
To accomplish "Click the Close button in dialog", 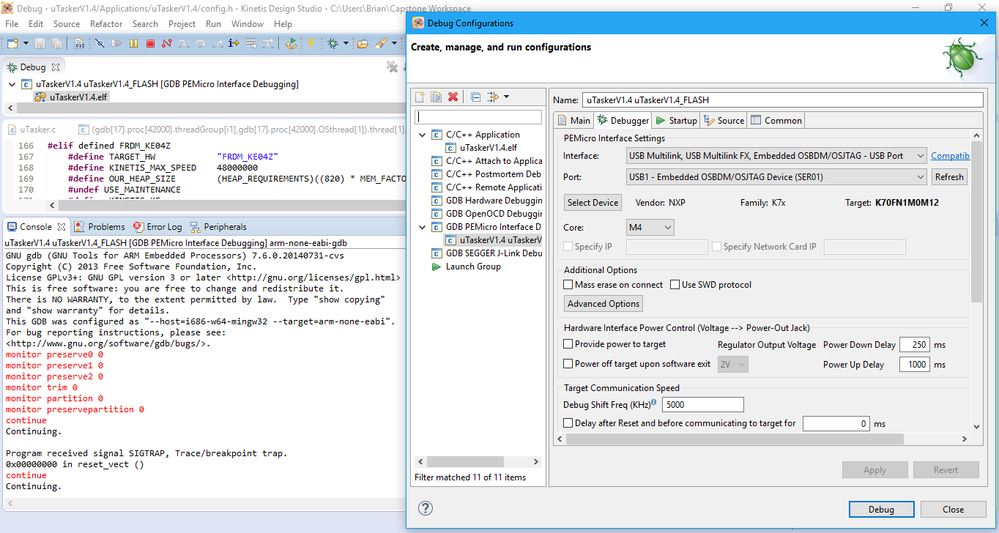I will pyautogui.click(x=953, y=509).
